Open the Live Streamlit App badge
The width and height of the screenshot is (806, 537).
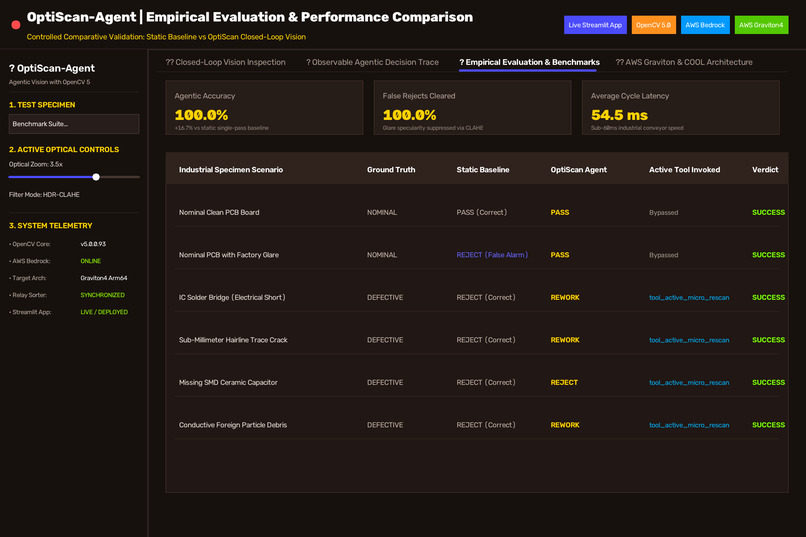[595, 25]
